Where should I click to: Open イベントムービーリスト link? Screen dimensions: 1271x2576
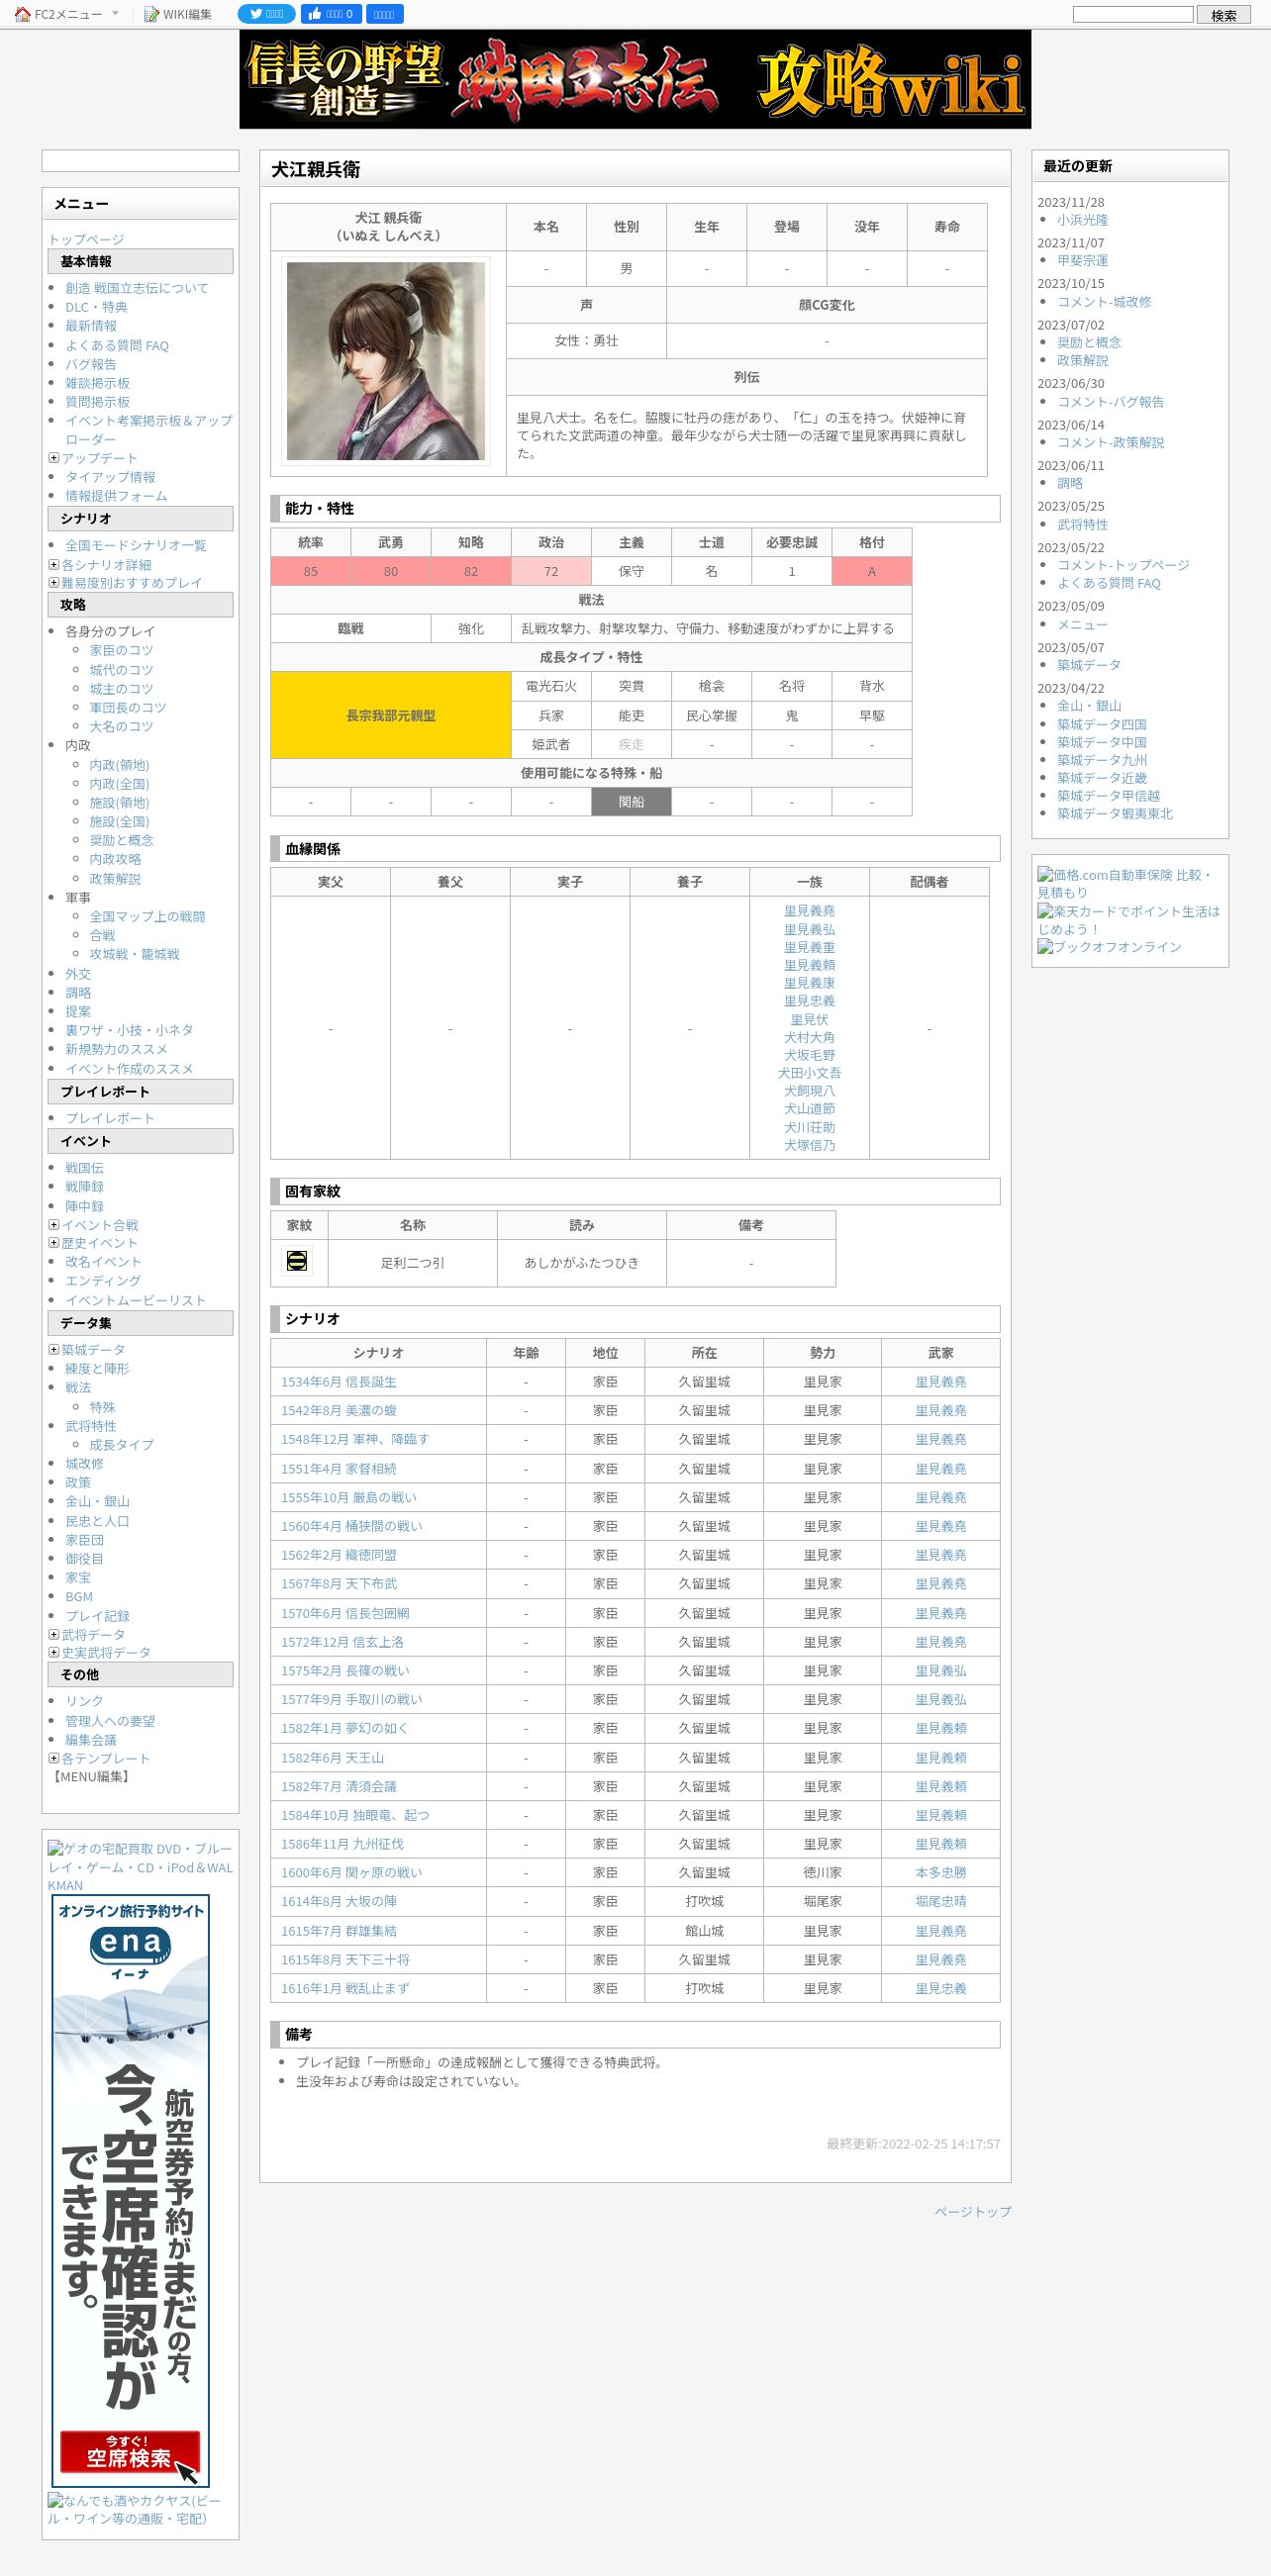135,1300
